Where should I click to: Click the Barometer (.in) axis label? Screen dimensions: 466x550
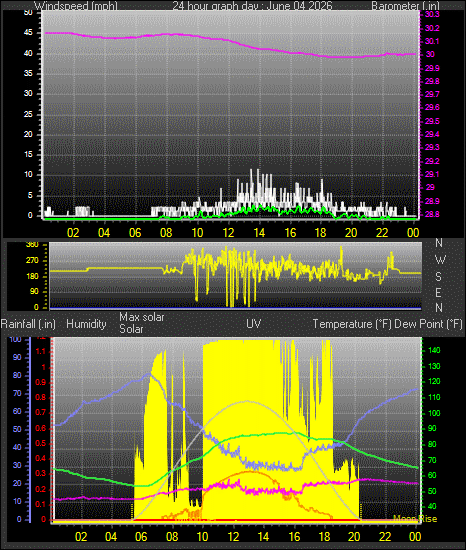tap(405, 6)
